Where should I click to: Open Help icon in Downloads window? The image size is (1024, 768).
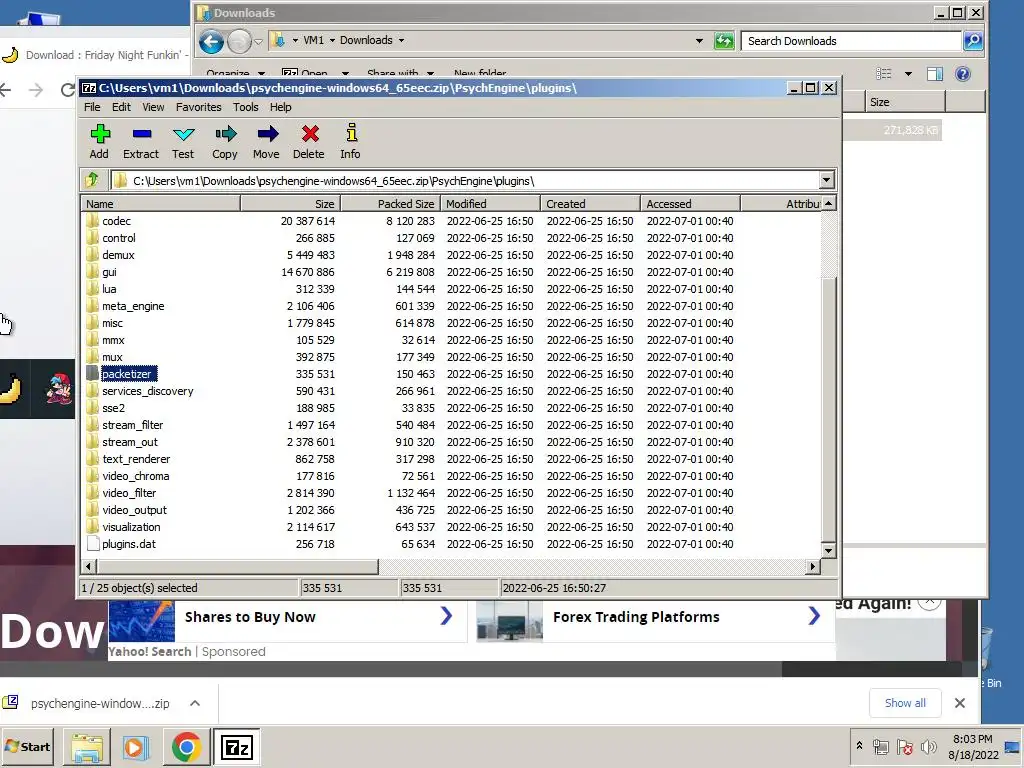pos(963,74)
